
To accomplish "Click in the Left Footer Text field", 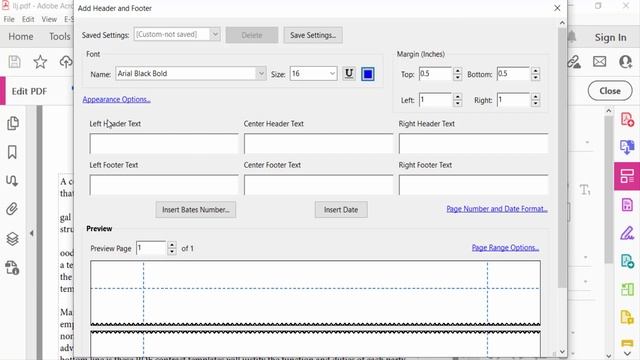I will [x=164, y=185].
